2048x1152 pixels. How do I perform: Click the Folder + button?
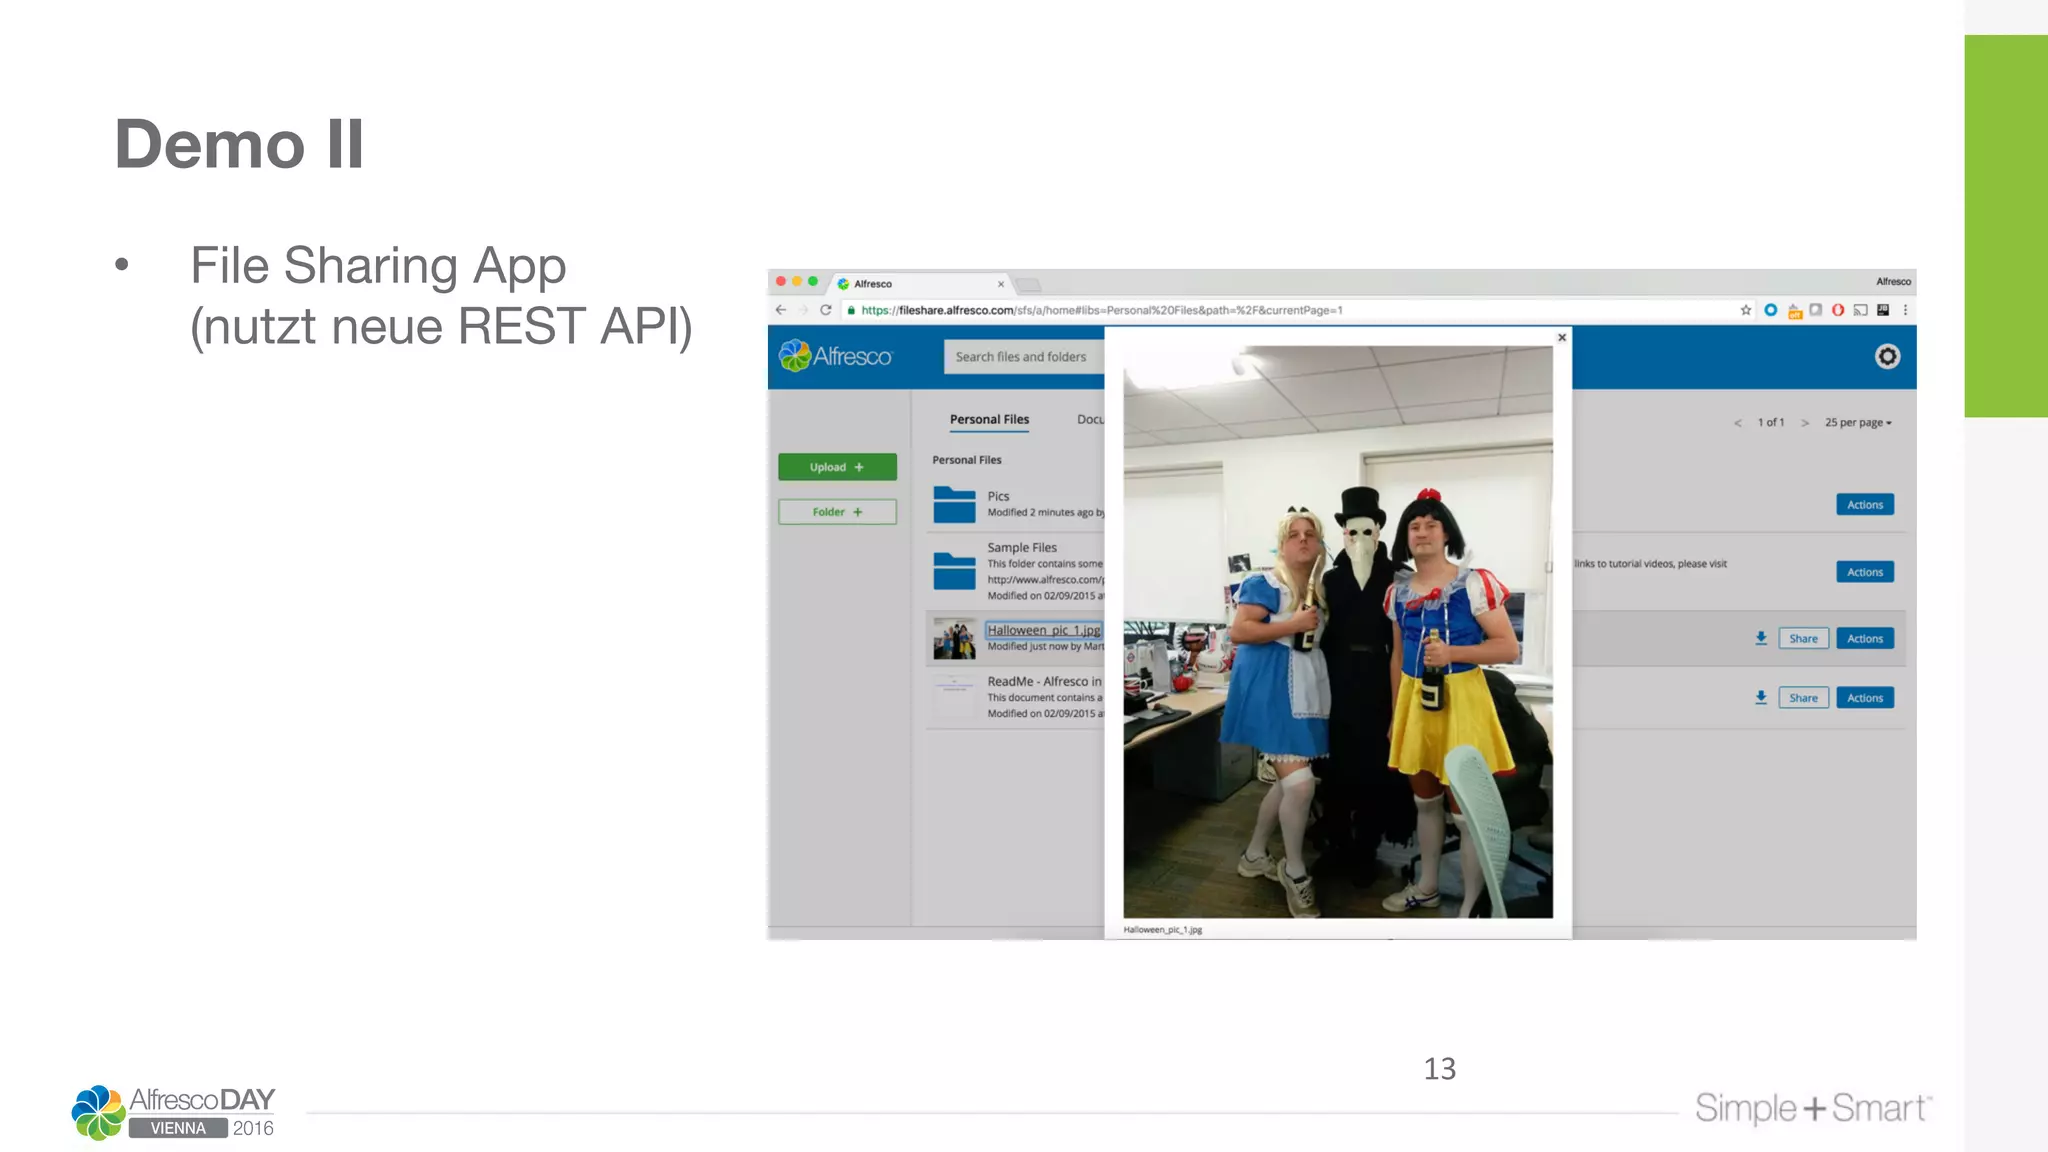click(837, 512)
